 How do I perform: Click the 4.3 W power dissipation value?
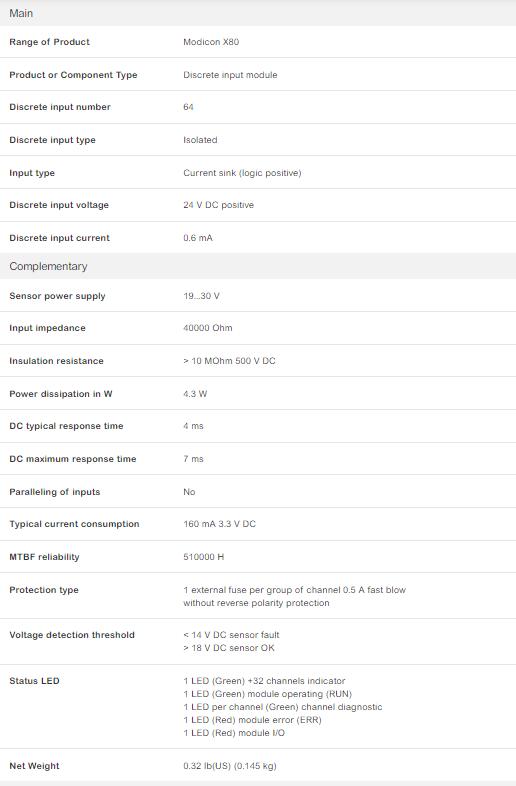(195, 394)
